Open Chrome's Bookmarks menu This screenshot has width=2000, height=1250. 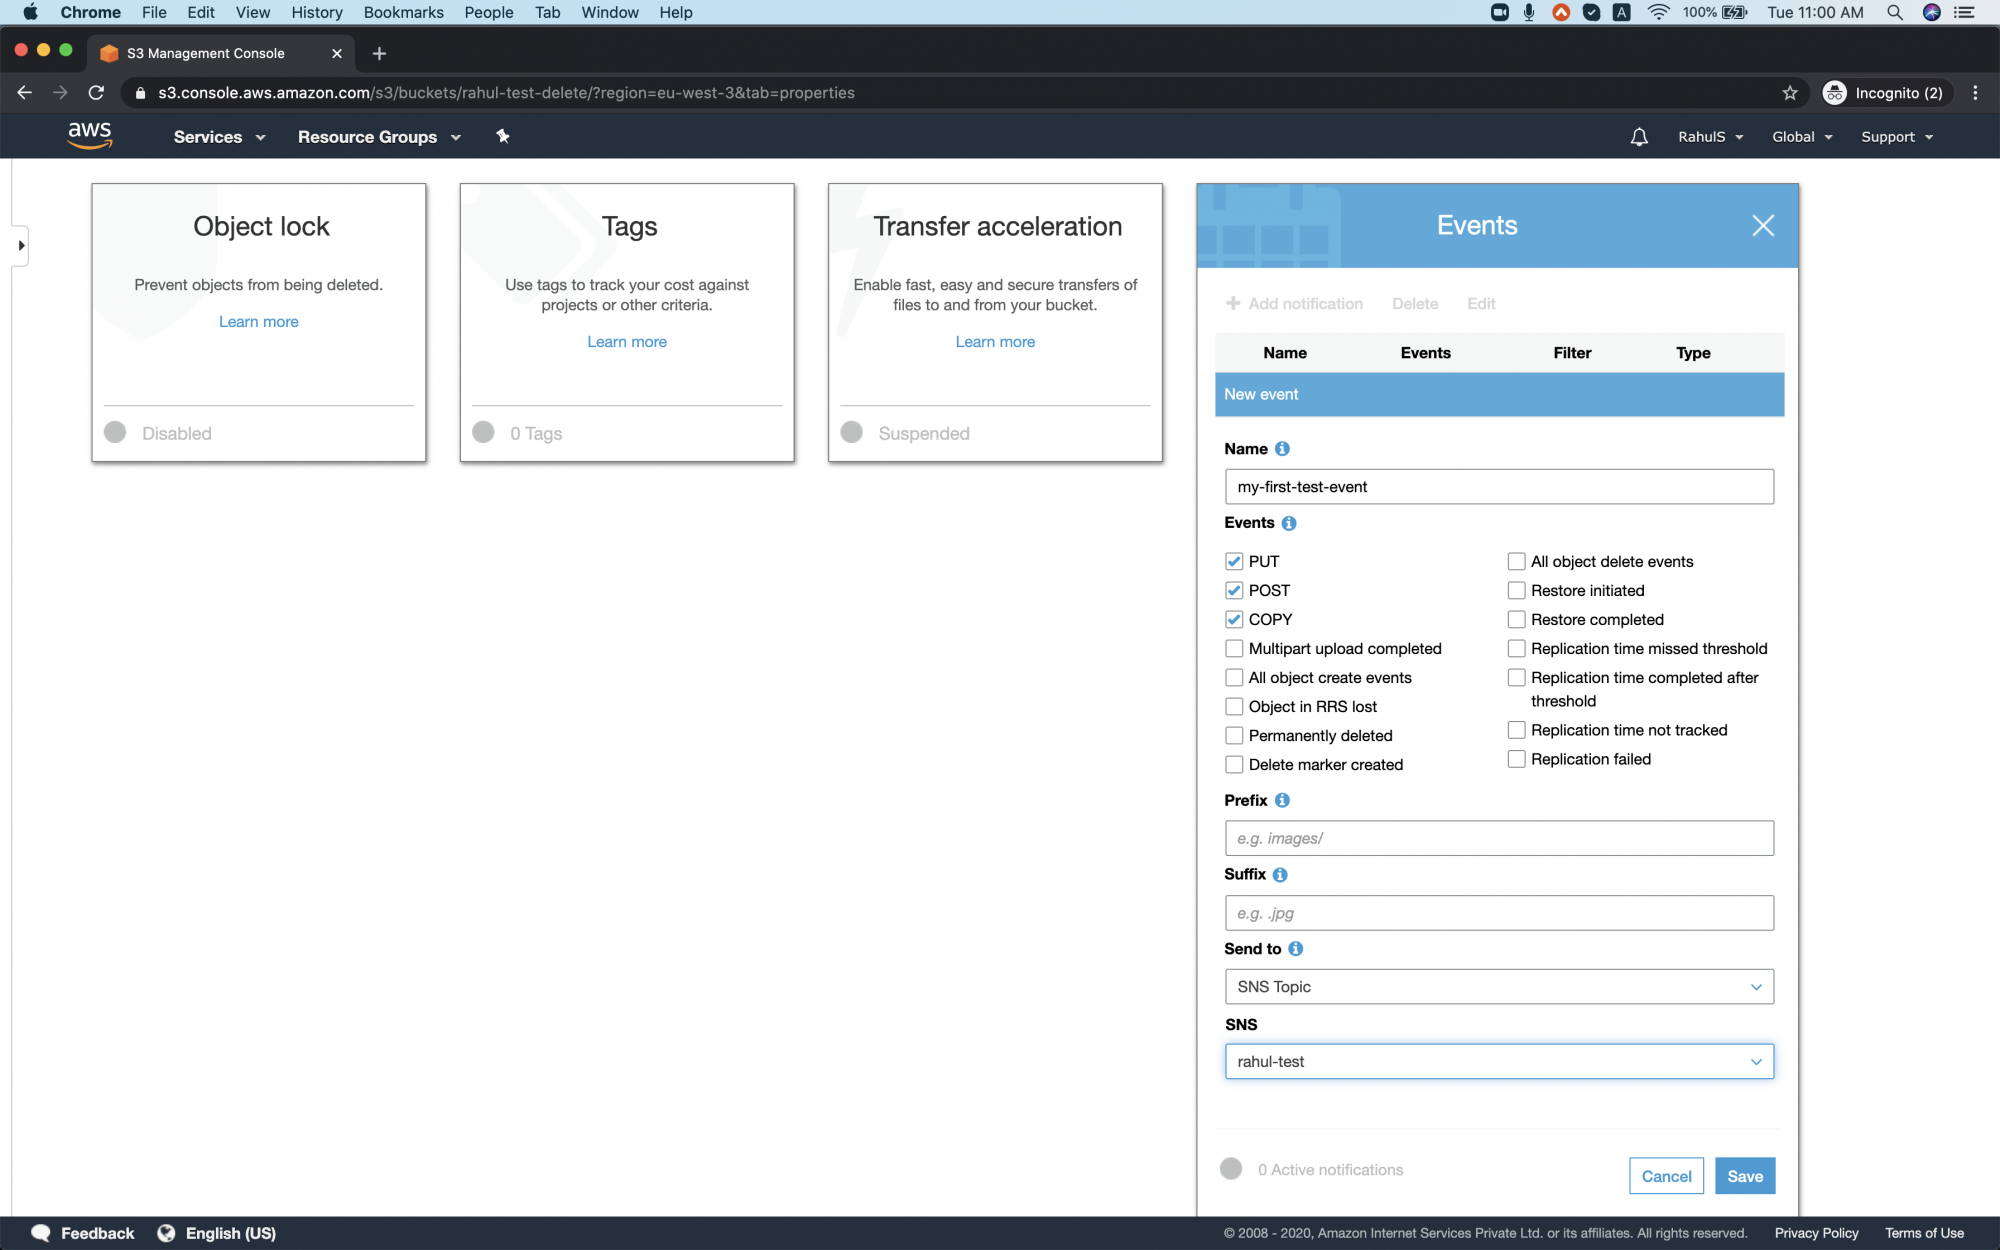click(403, 12)
